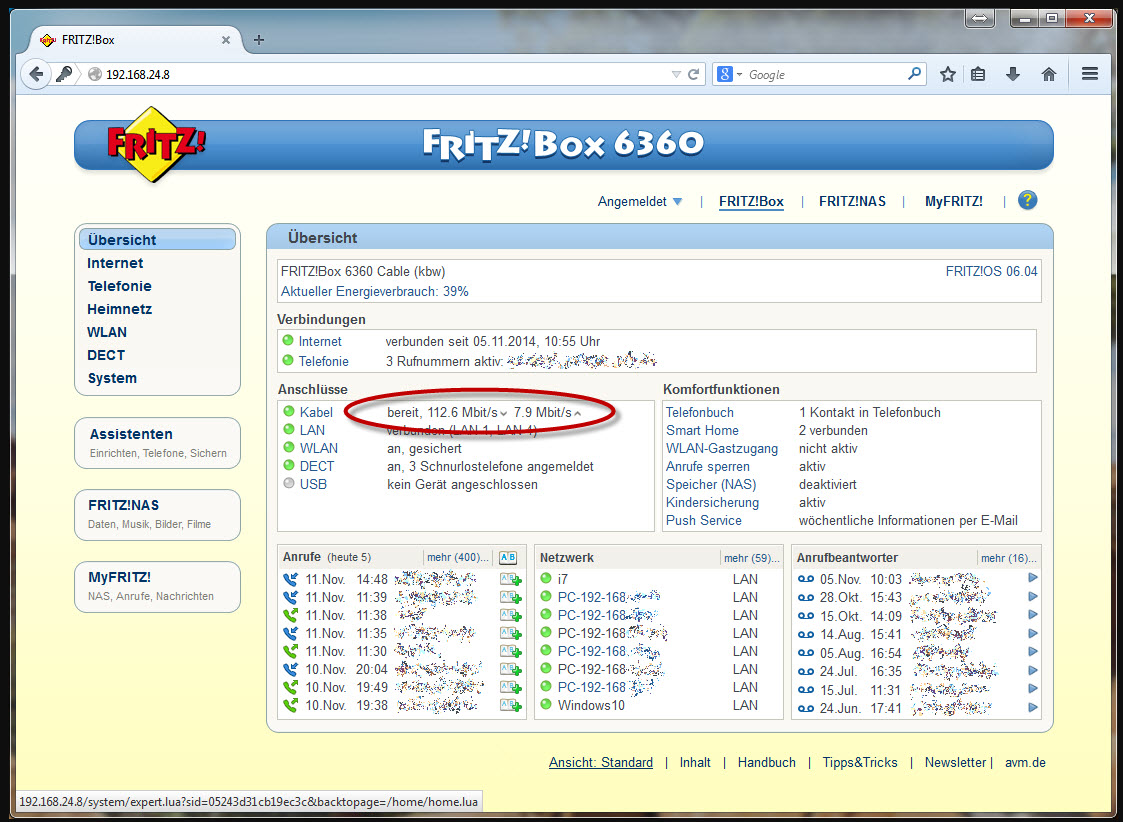Play voicemail from 24.Jun. 17:41
This screenshot has width=1123, height=822.
1033,707
